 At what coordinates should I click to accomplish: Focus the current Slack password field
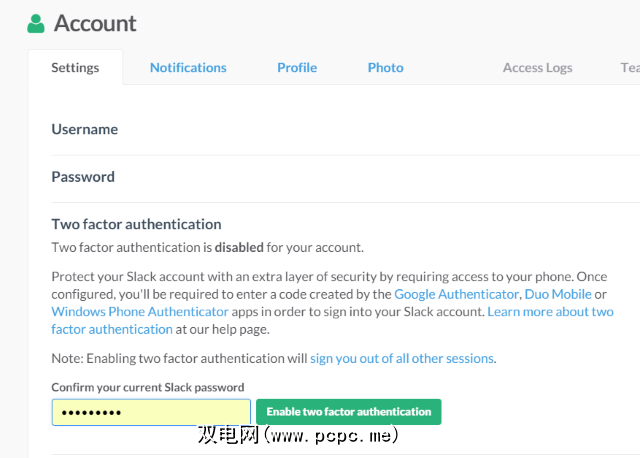pyautogui.click(x=151, y=412)
